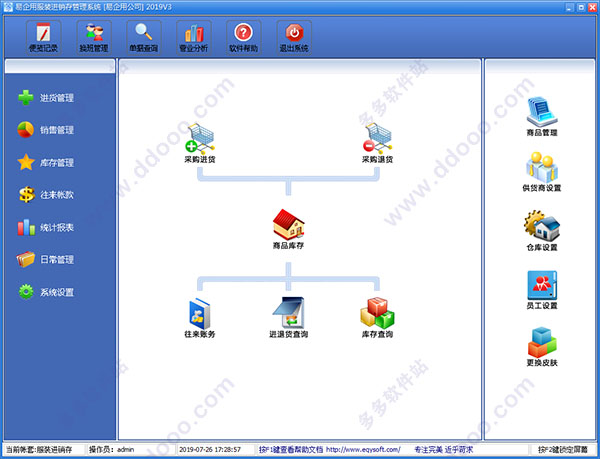Click 按F2键锁定屏幕 status entry
Viewport: 600px width, 459px height.
(x=563, y=449)
